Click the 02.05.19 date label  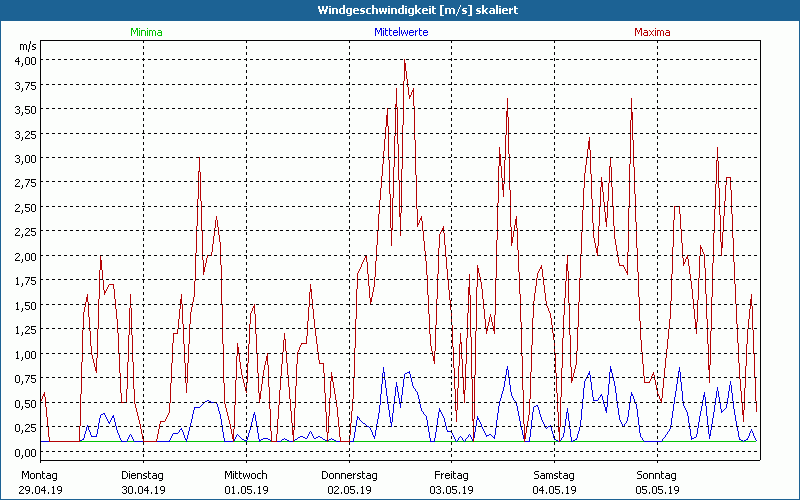tap(348, 490)
